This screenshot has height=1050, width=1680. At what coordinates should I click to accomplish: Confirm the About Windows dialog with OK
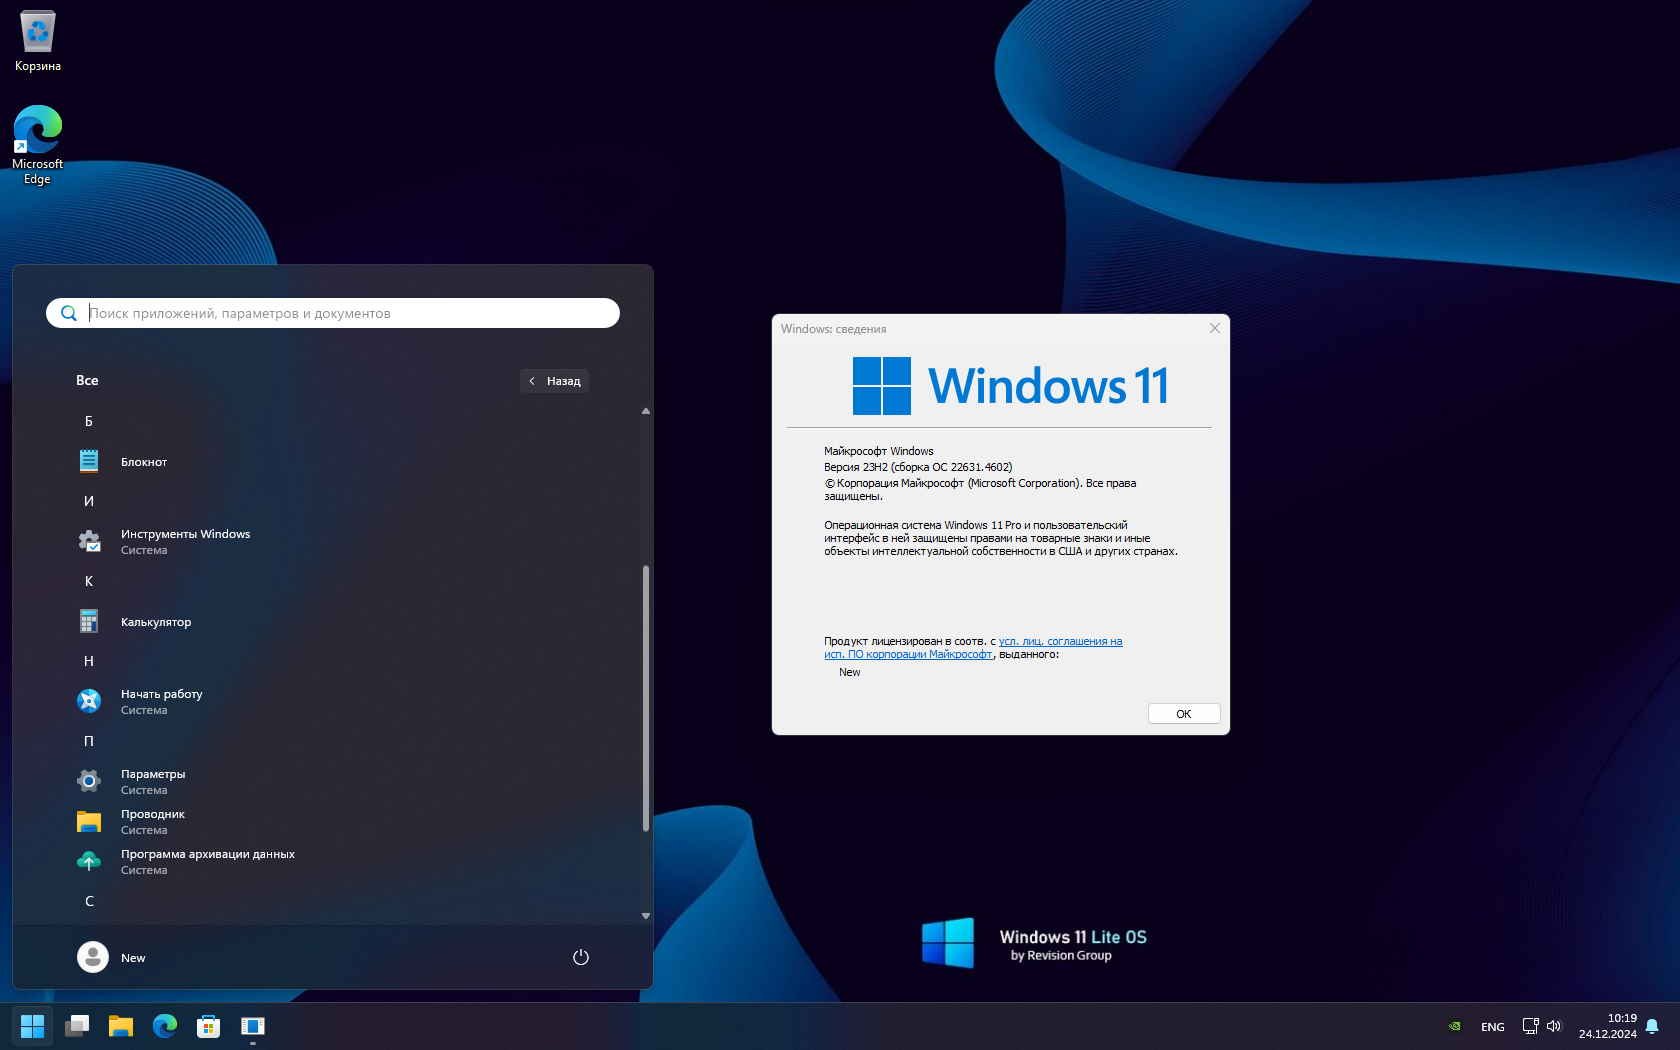click(1184, 714)
